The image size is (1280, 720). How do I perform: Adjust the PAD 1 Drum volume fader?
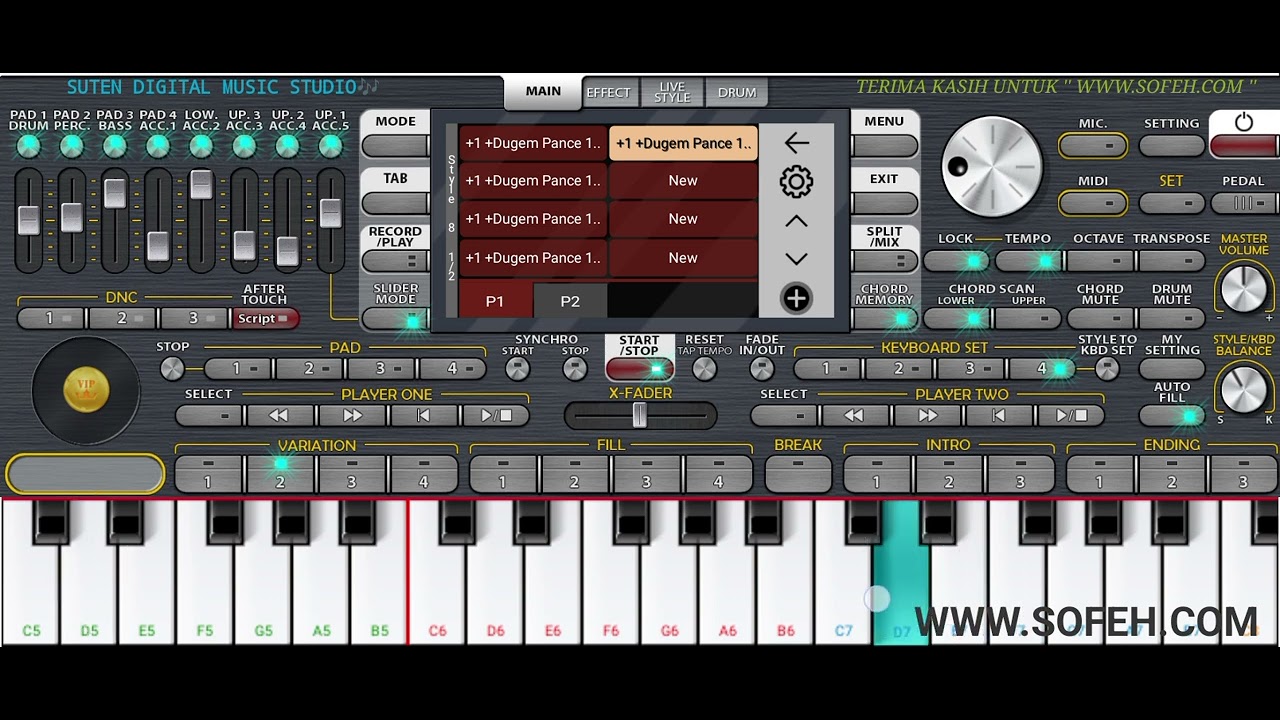[29, 219]
